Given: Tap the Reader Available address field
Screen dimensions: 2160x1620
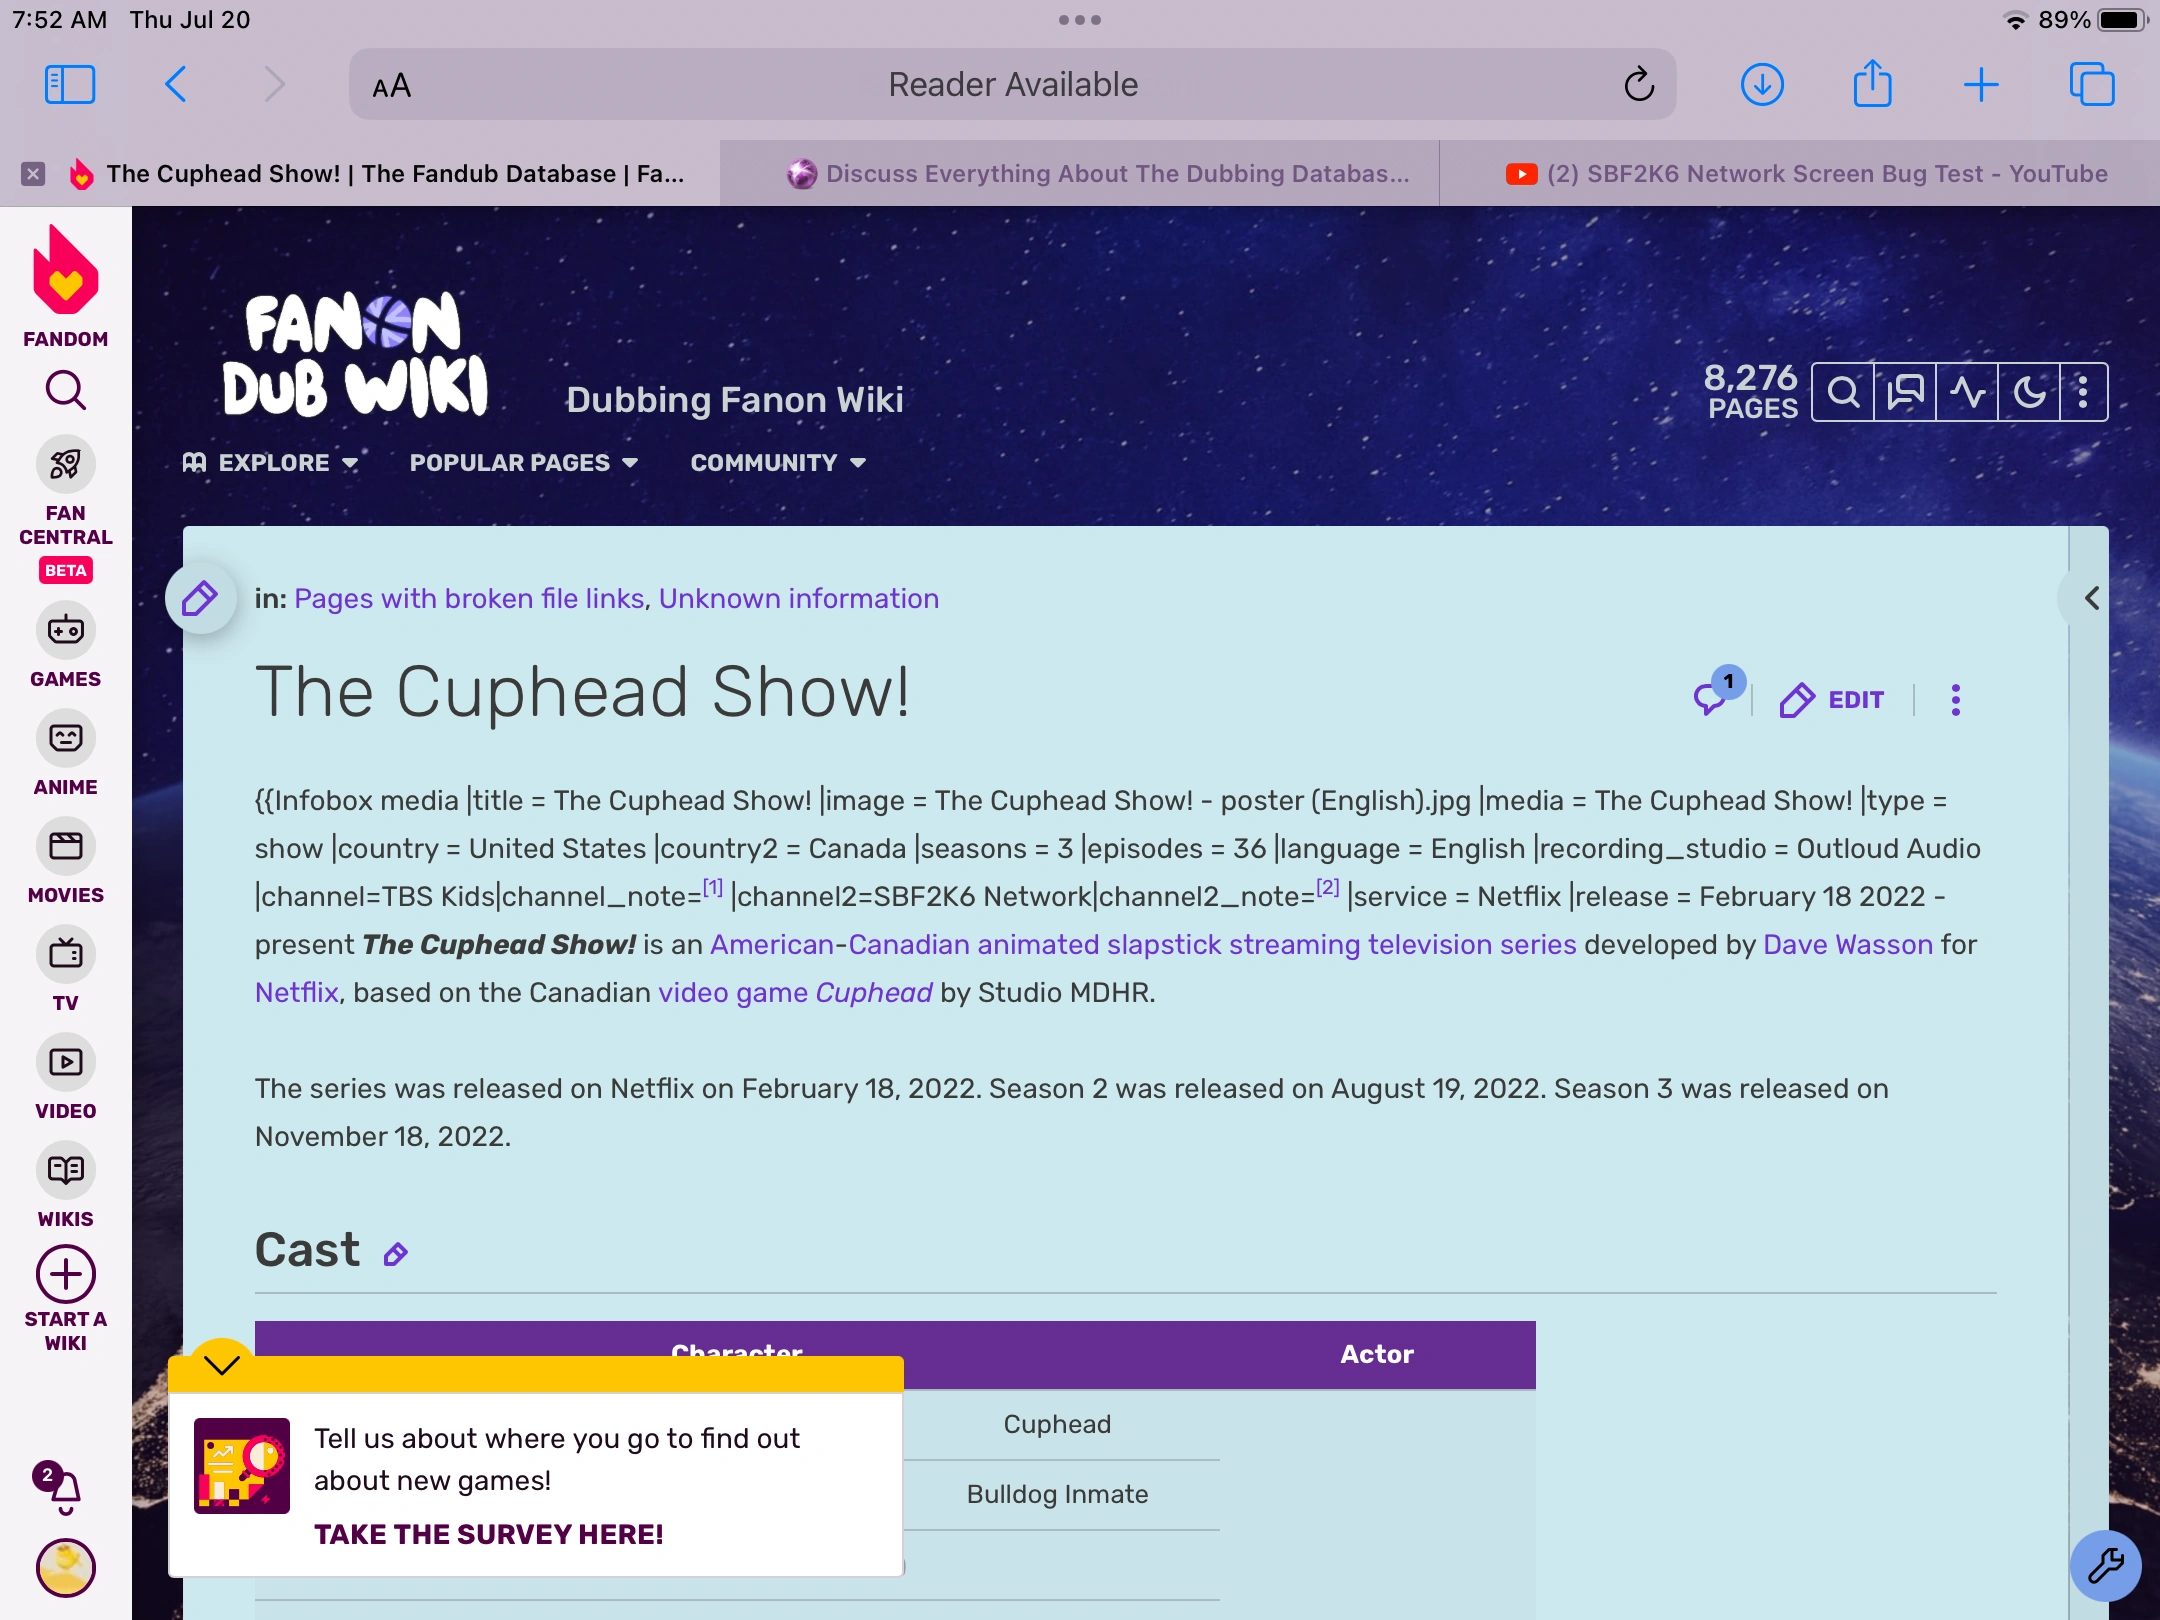Looking at the screenshot, I should pos(1012,85).
